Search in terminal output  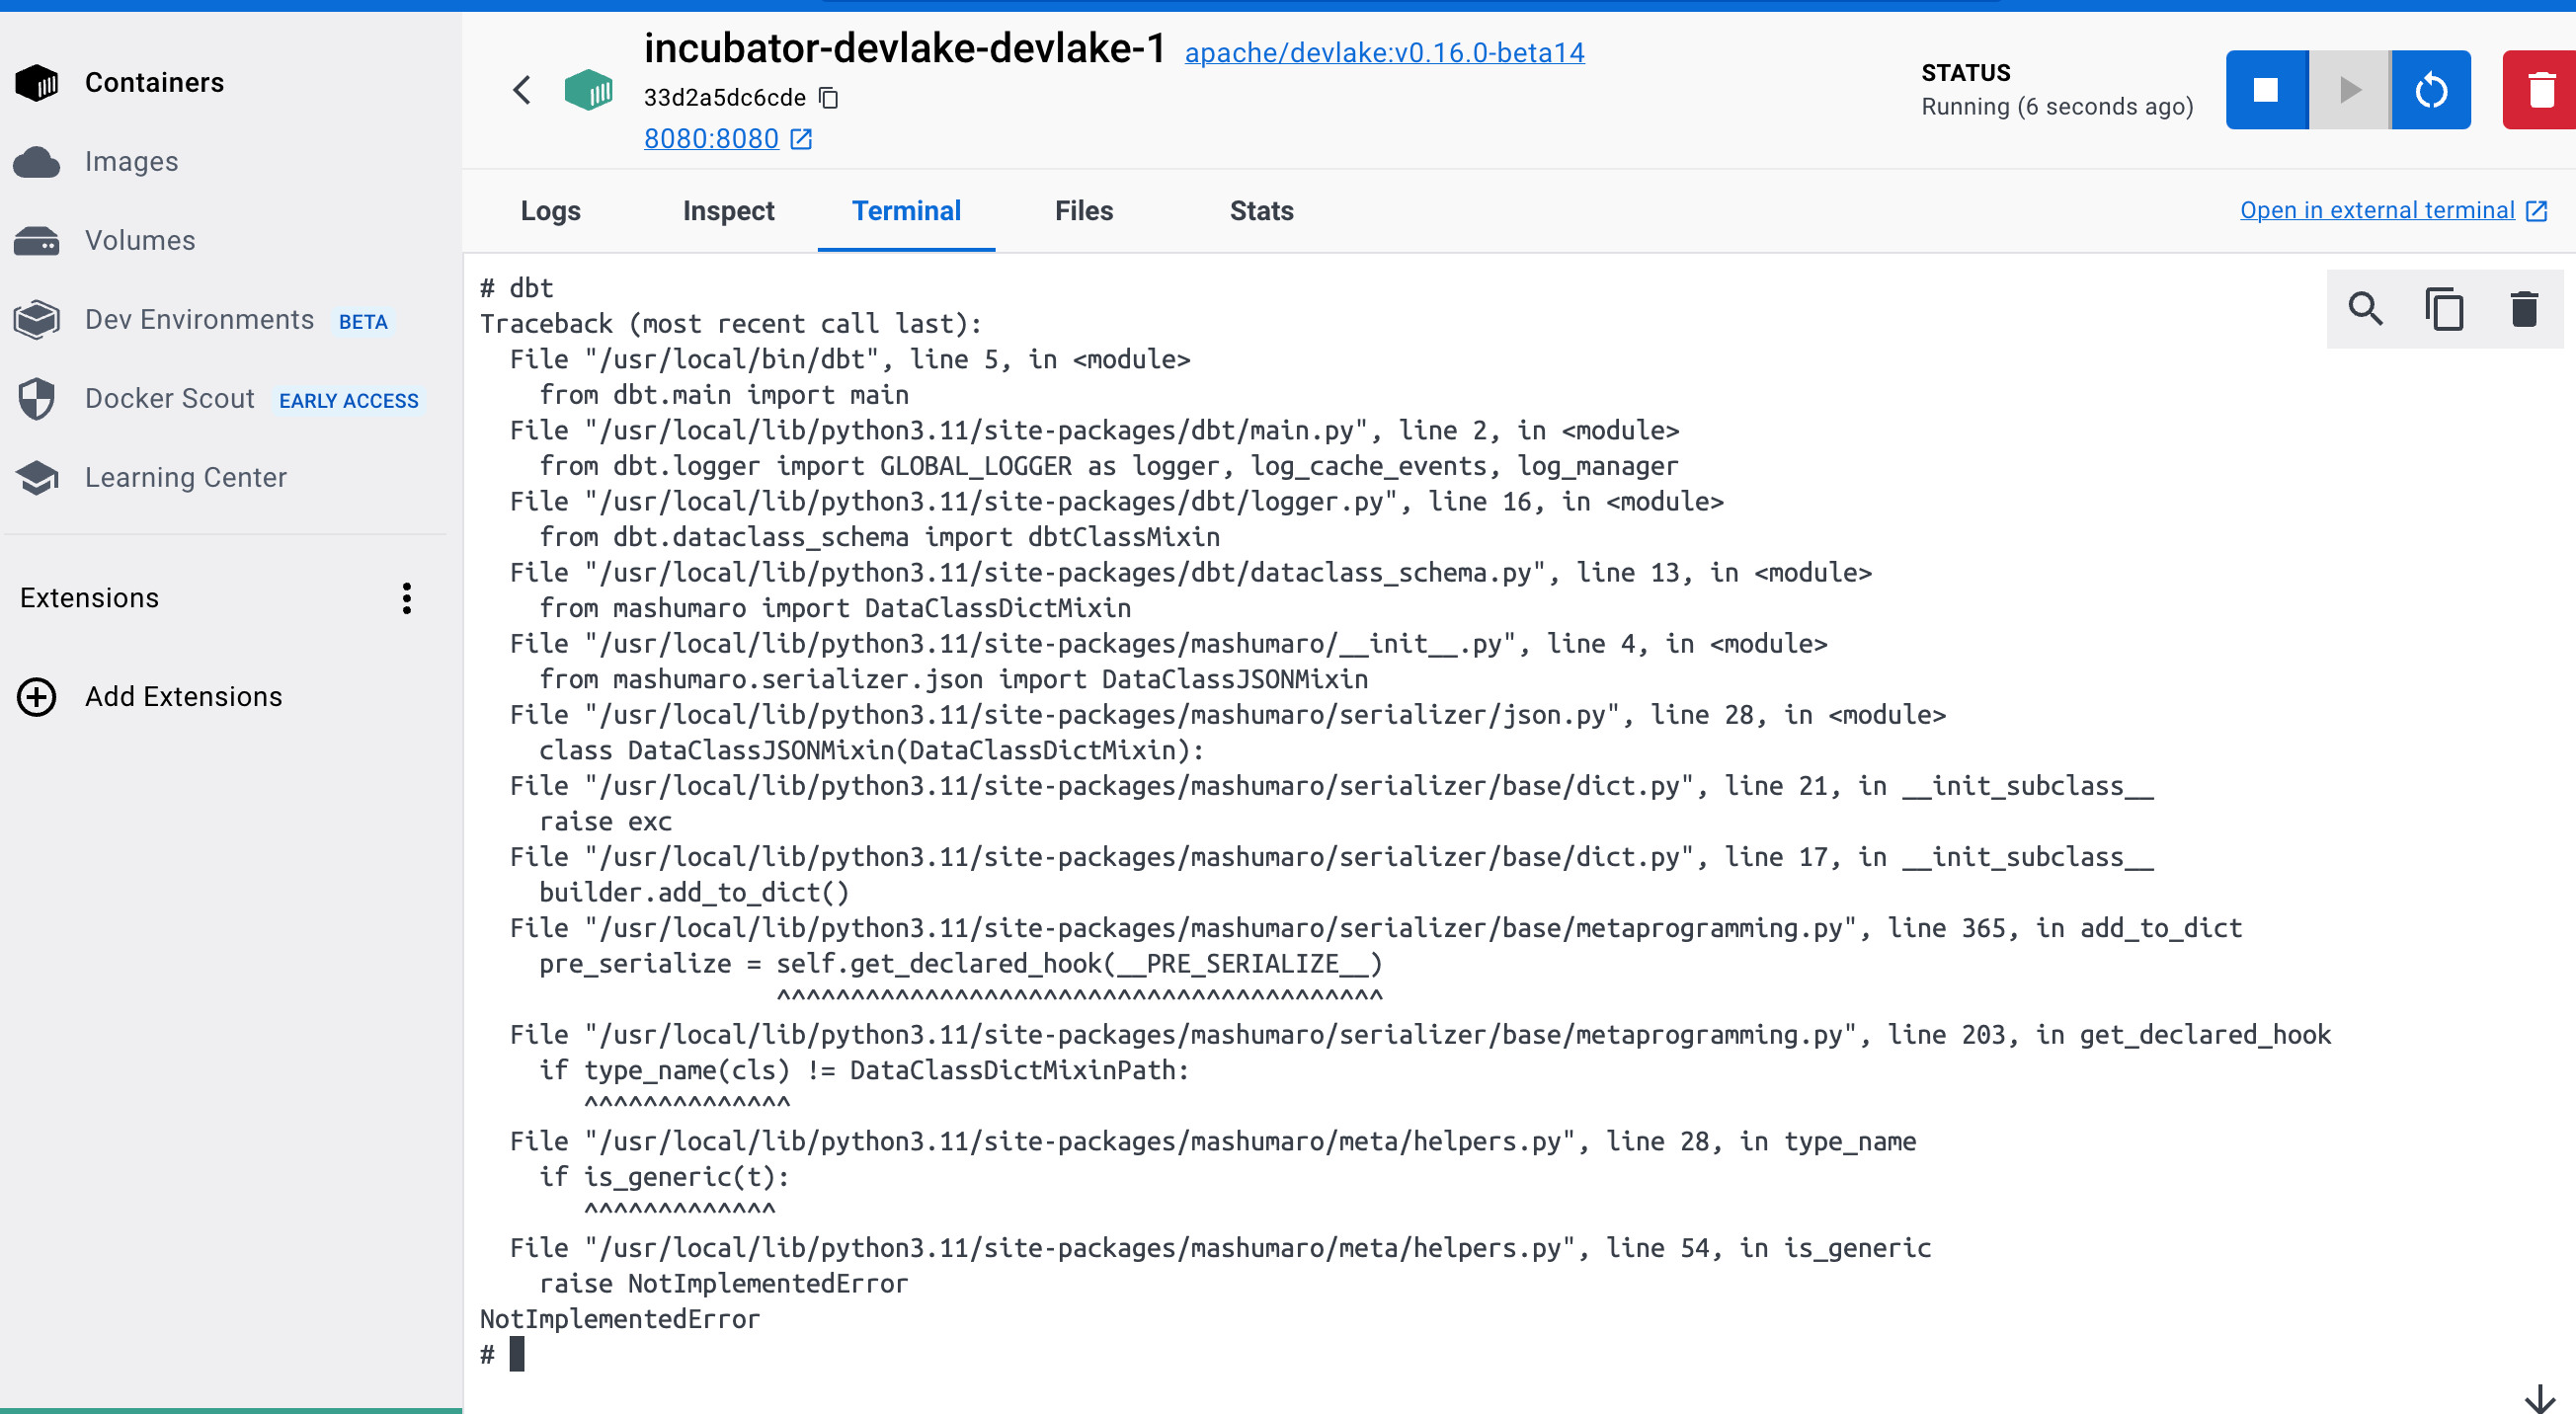coord(2365,309)
